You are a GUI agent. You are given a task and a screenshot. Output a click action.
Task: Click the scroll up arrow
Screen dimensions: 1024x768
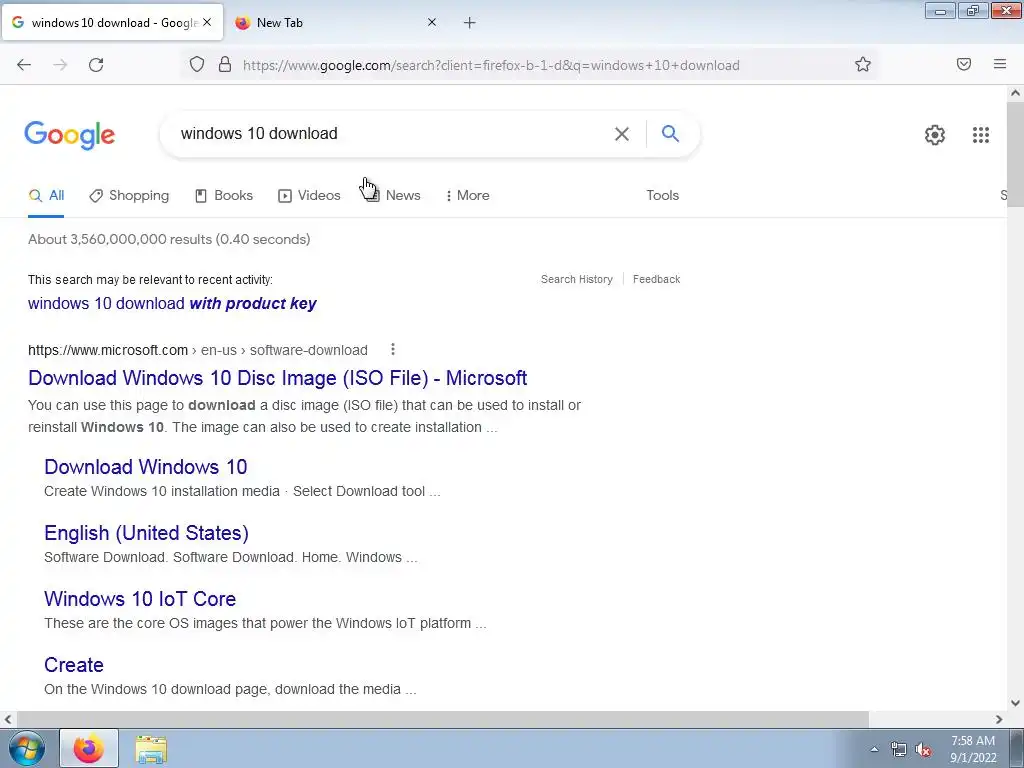point(1015,93)
